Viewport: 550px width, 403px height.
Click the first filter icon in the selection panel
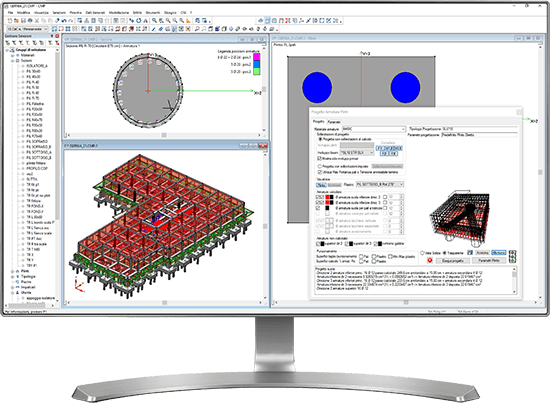(8, 43)
